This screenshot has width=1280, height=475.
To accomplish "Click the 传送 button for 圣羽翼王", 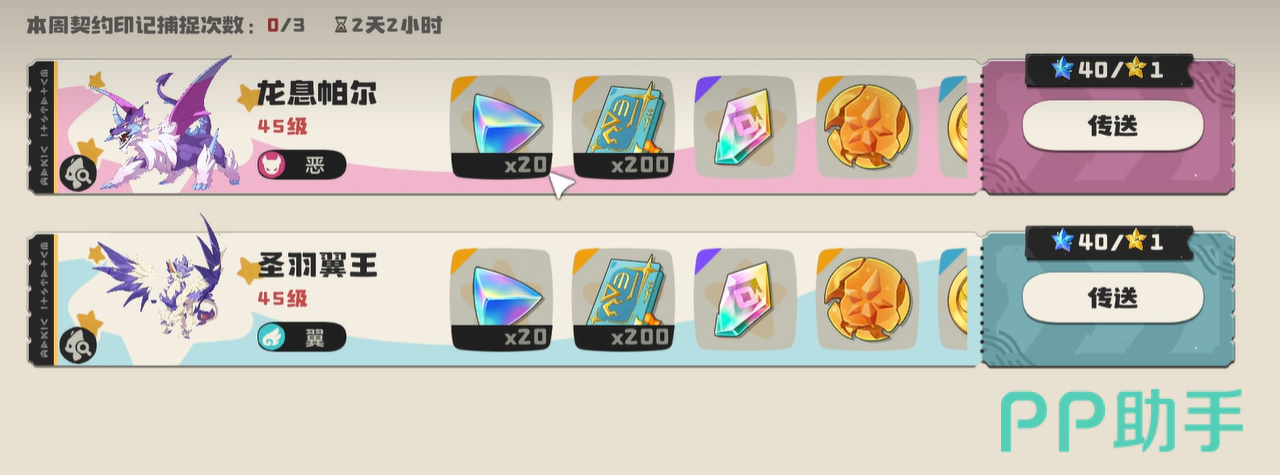I will (x=1112, y=298).
